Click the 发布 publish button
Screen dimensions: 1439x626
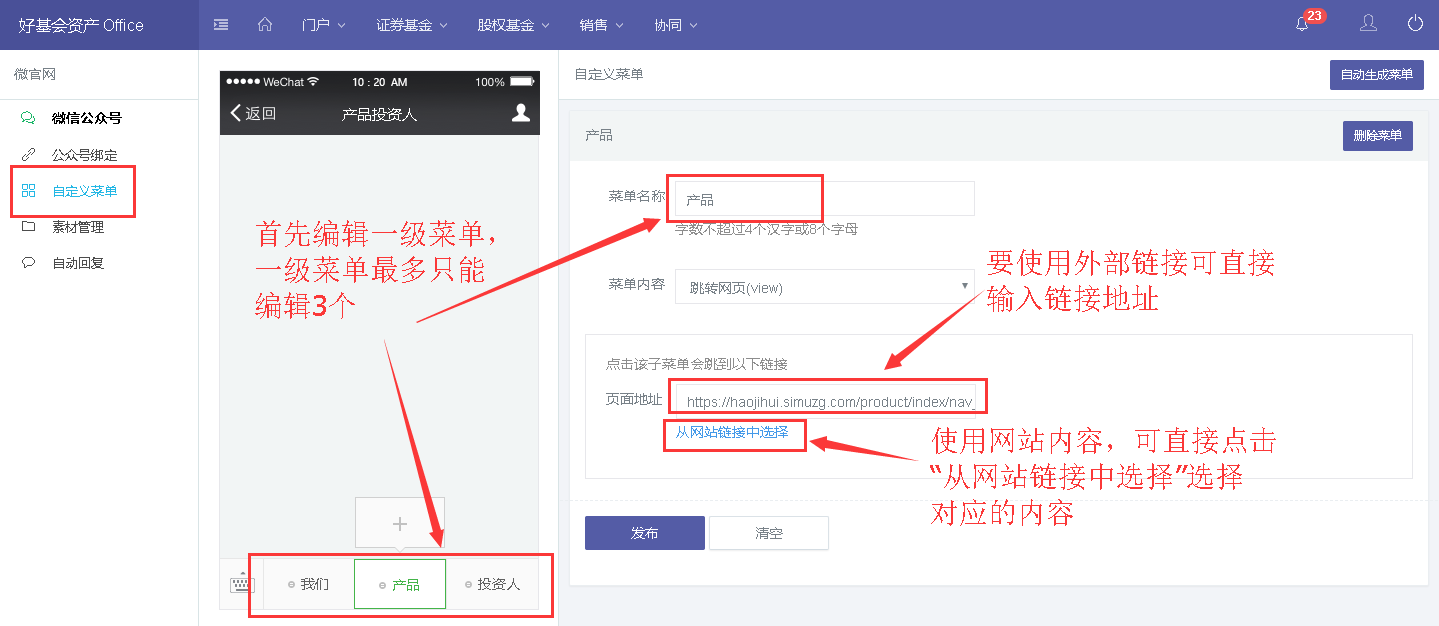[x=644, y=532]
